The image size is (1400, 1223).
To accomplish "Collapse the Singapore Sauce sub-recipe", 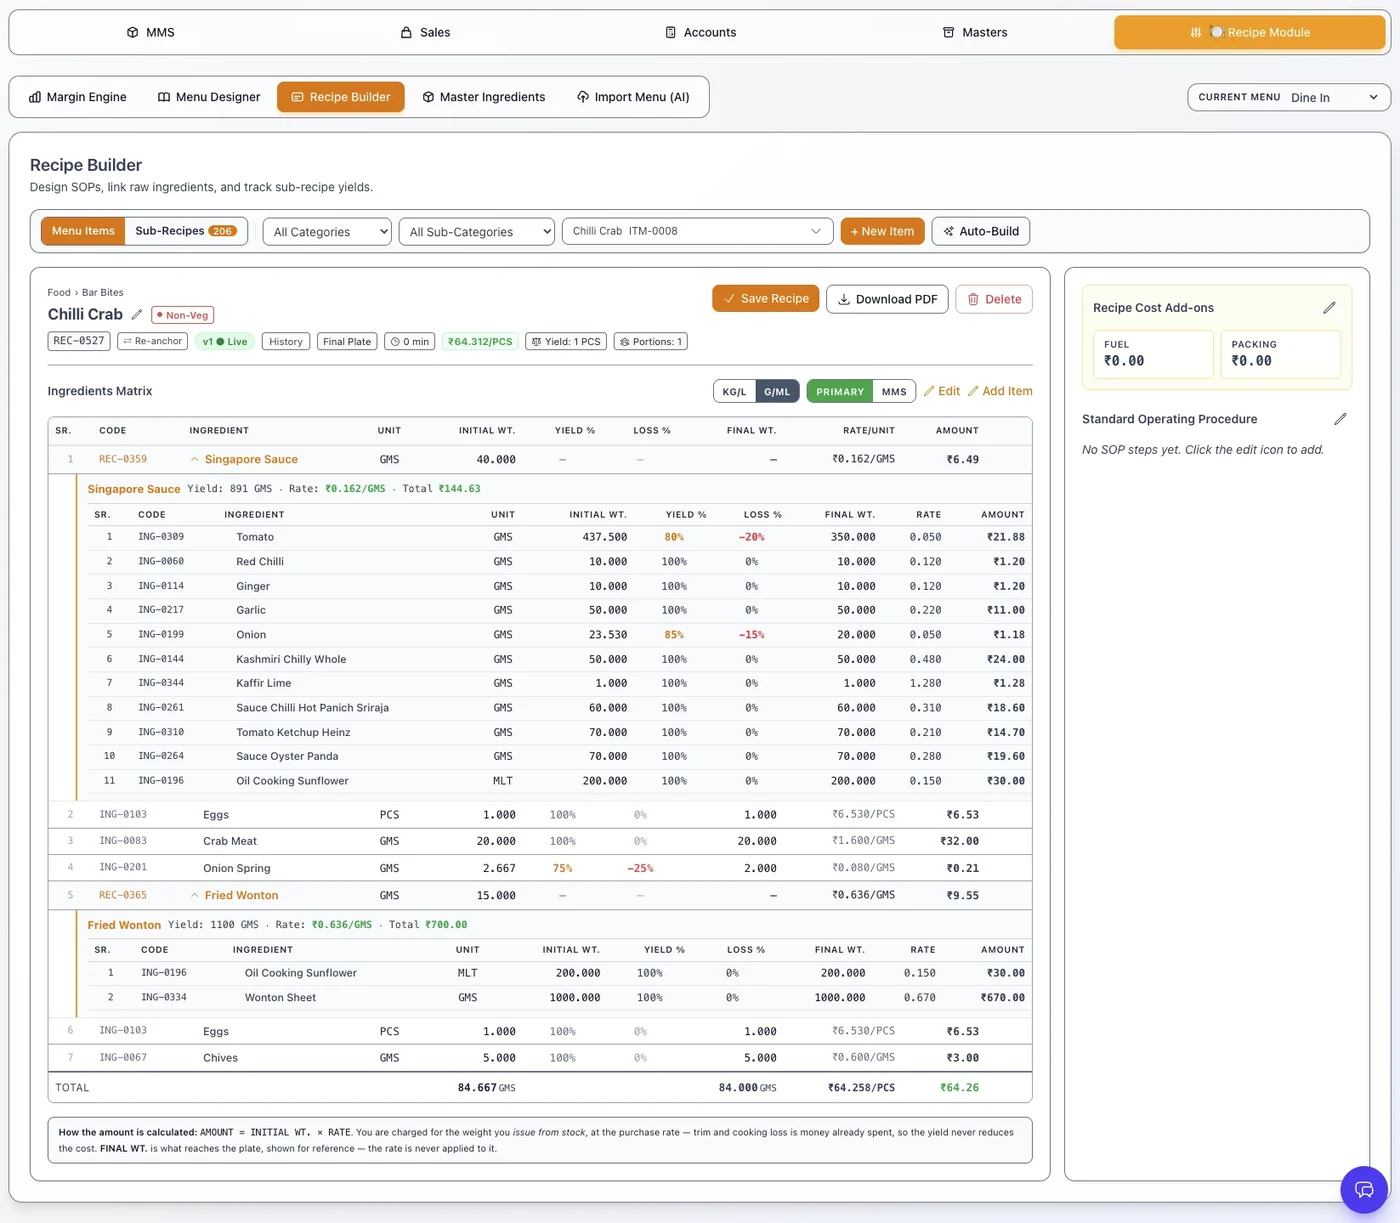I will (194, 460).
